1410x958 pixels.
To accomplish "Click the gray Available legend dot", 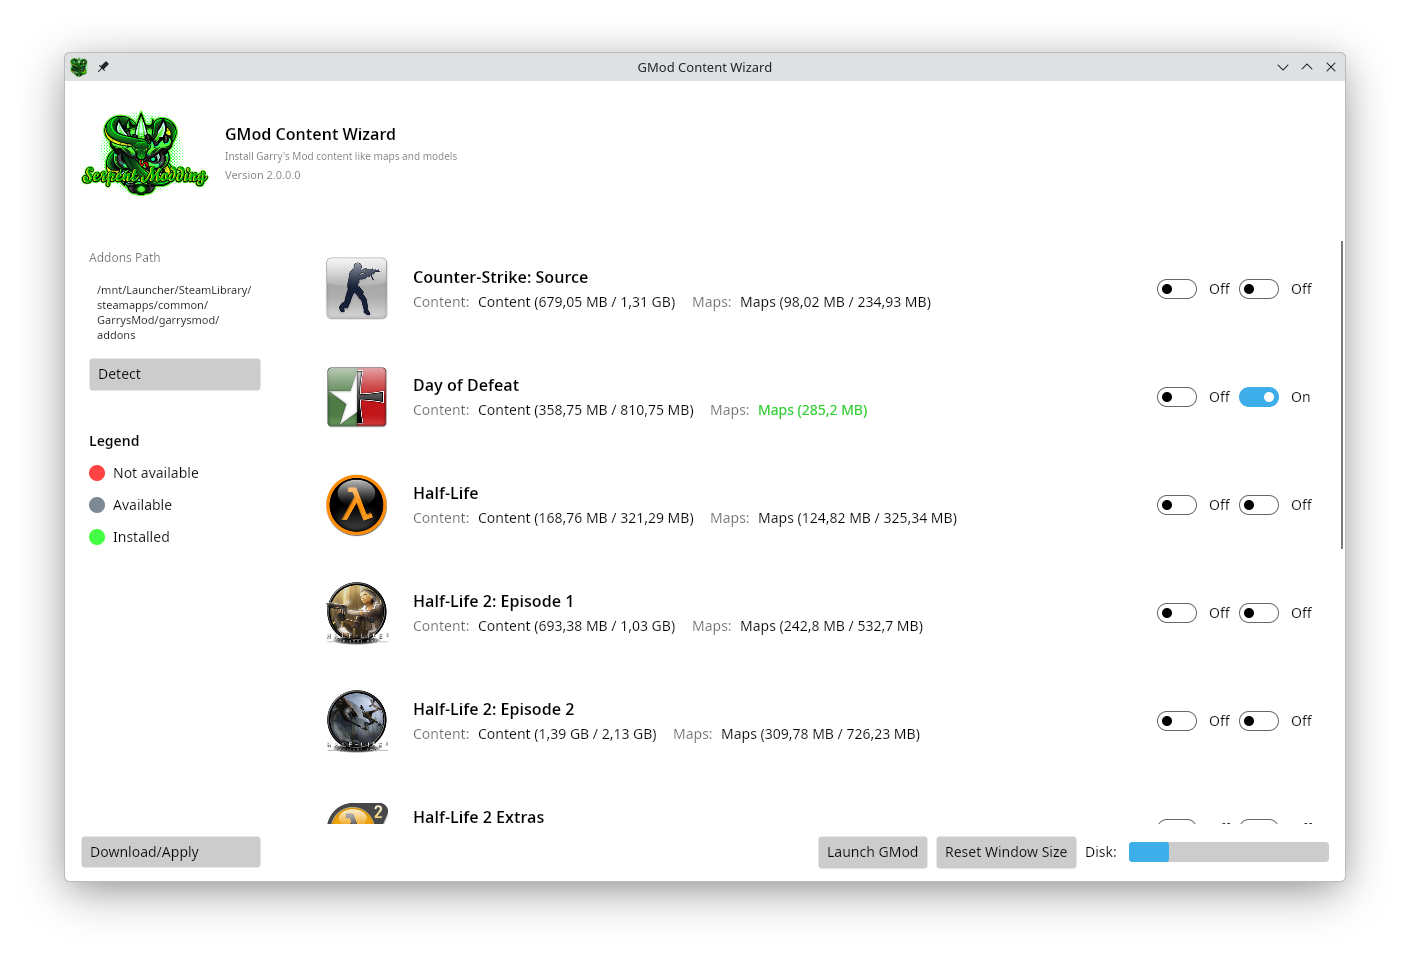I will pyautogui.click(x=97, y=505).
